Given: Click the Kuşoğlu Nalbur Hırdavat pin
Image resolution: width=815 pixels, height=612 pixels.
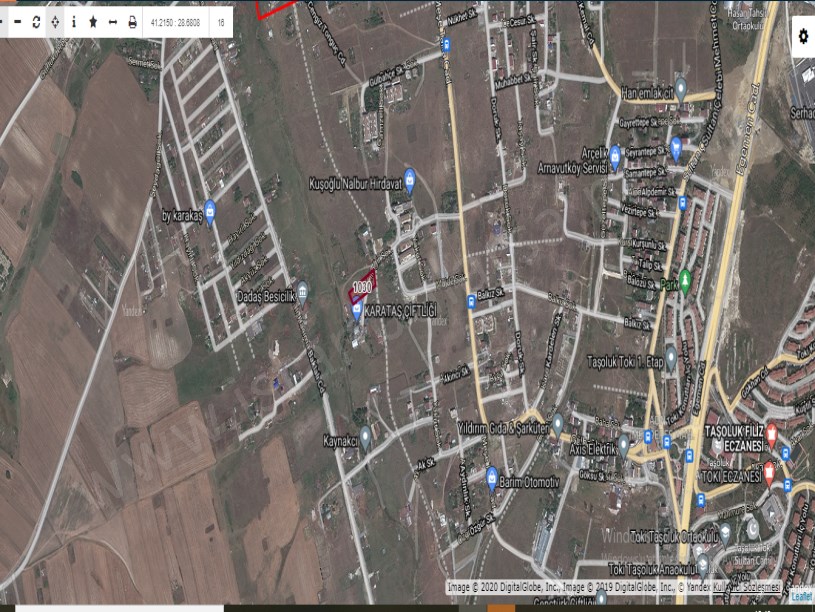Looking at the screenshot, I should (x=409, y=178).
